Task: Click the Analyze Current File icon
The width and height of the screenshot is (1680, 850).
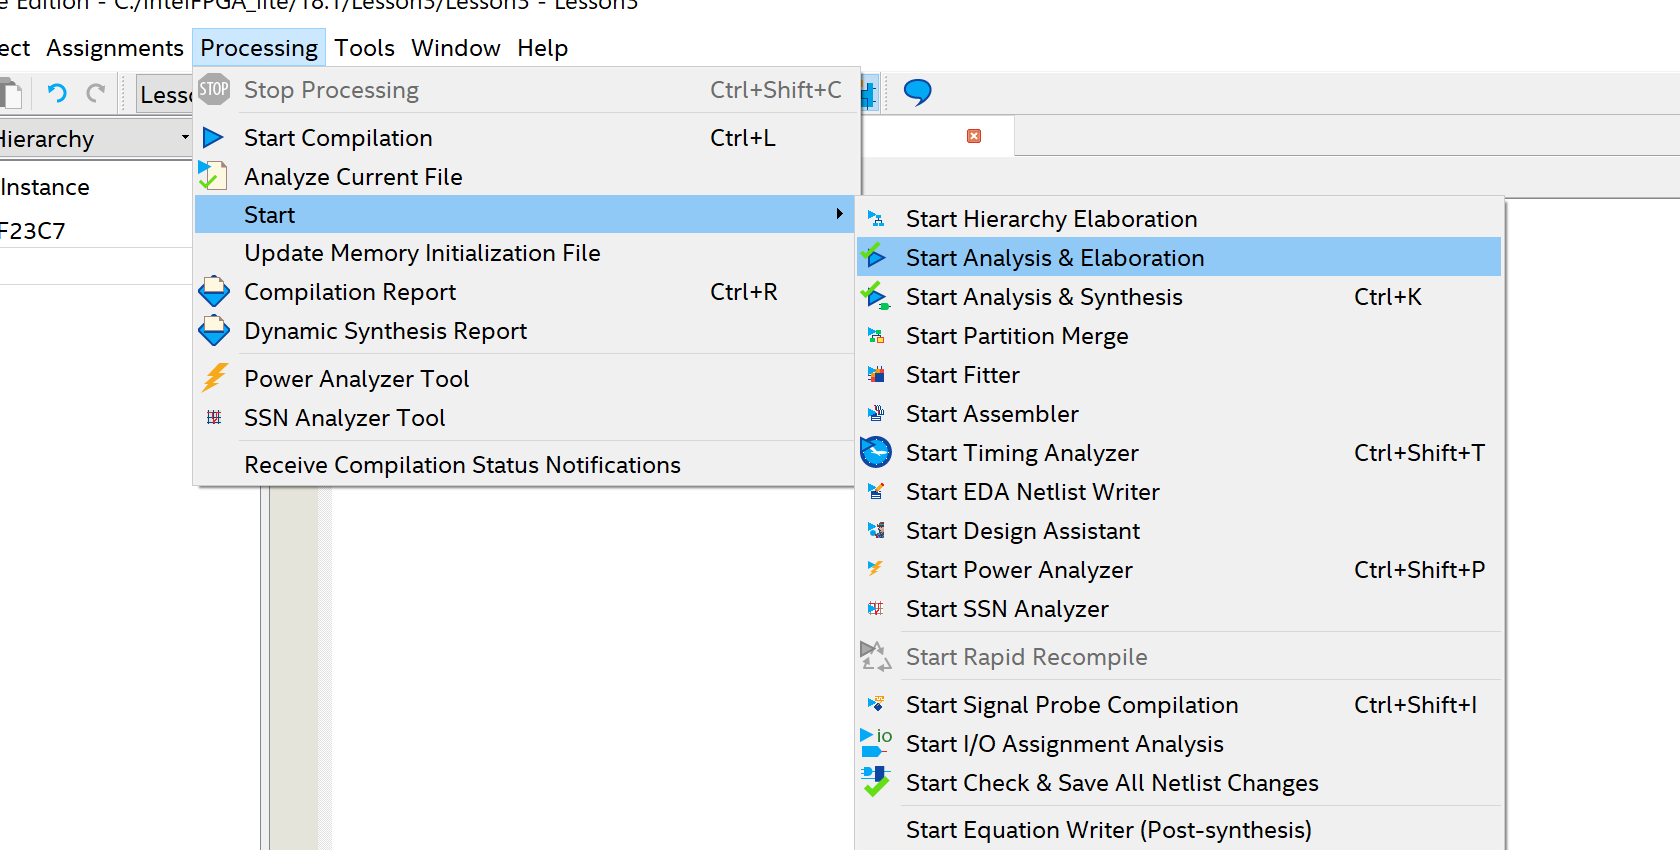Action: 212,176
